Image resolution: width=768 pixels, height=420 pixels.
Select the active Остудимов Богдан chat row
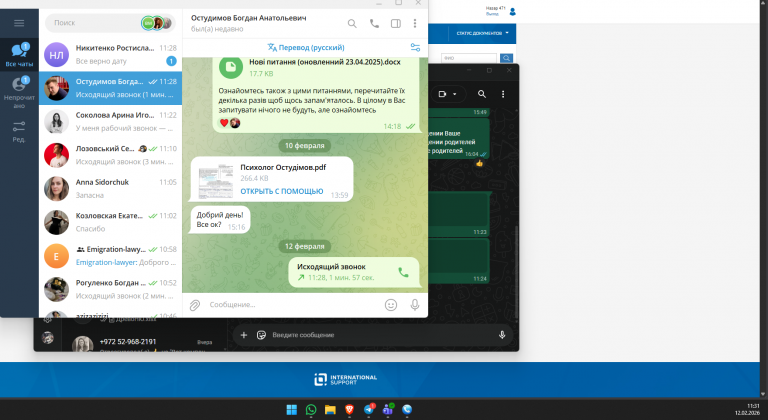pos(110,88)
